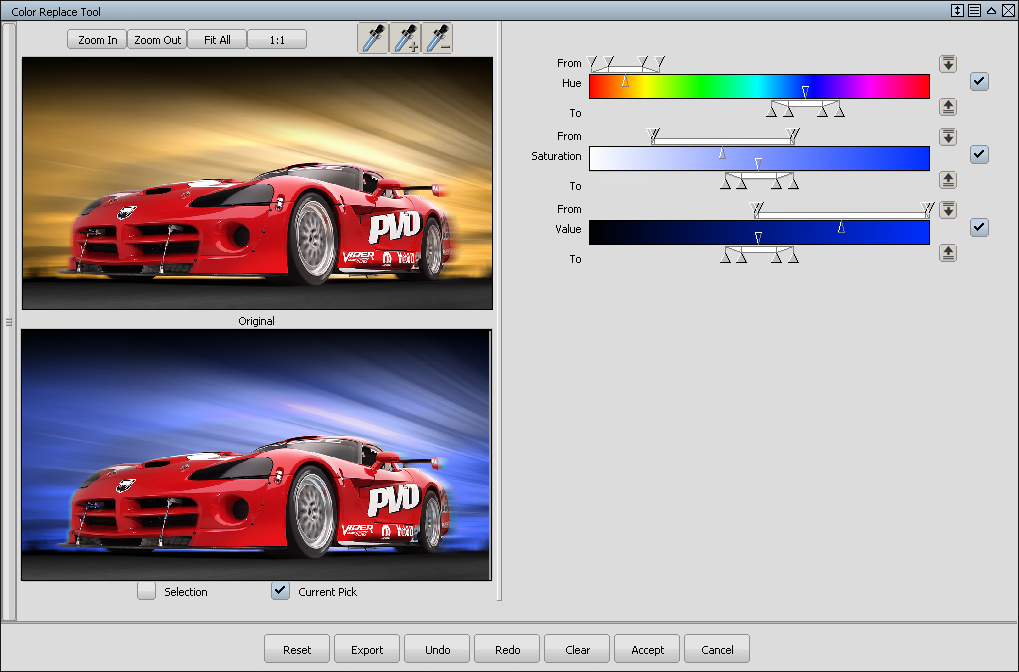
Task: Disable the Hue channel checkbox
Action: point(979,82)
